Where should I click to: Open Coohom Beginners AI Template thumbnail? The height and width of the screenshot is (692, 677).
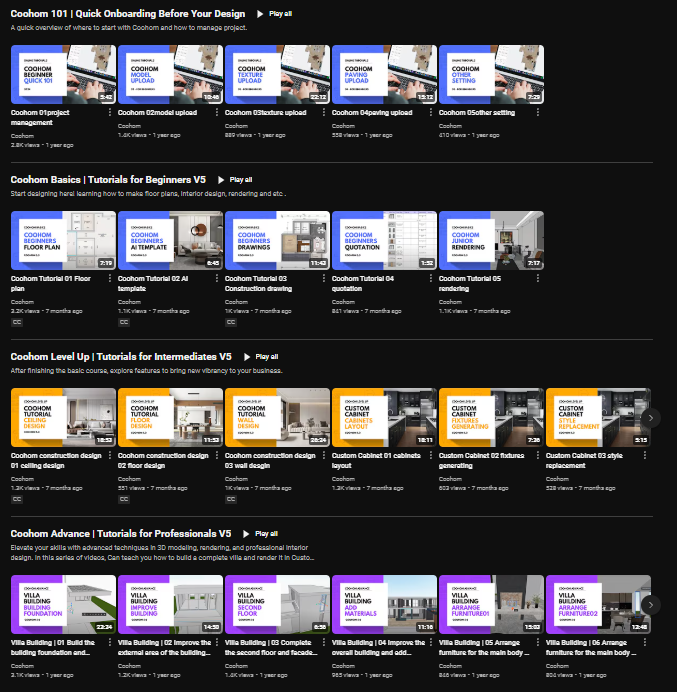pos(170,241)
